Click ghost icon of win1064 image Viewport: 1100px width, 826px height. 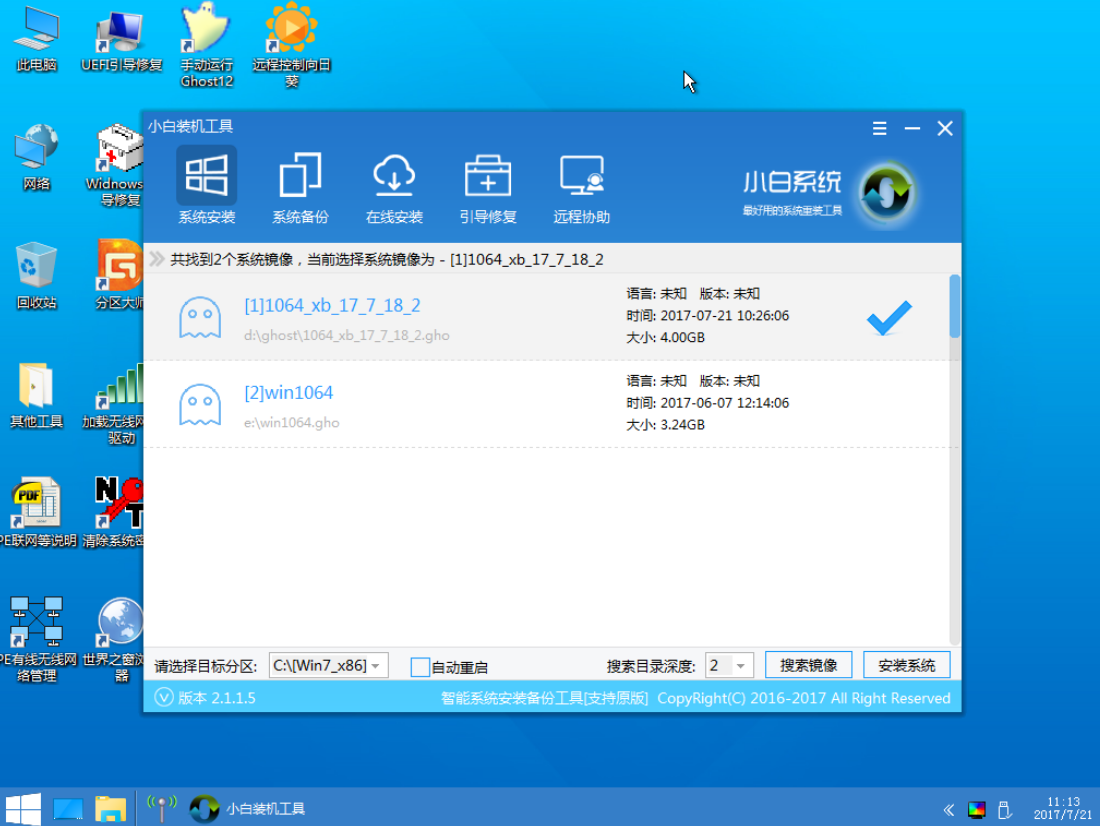200,404
